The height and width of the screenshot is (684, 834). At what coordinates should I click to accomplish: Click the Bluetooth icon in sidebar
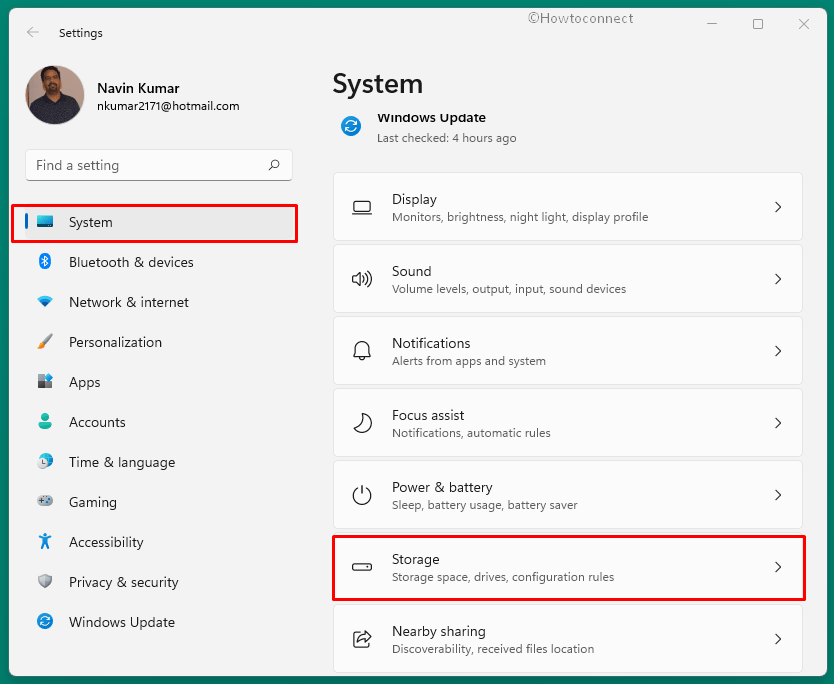(45, 261)
